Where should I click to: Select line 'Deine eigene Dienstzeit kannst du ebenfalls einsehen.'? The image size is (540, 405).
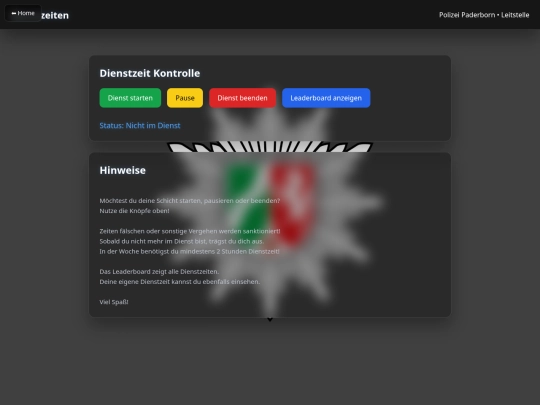coord(180,282)
